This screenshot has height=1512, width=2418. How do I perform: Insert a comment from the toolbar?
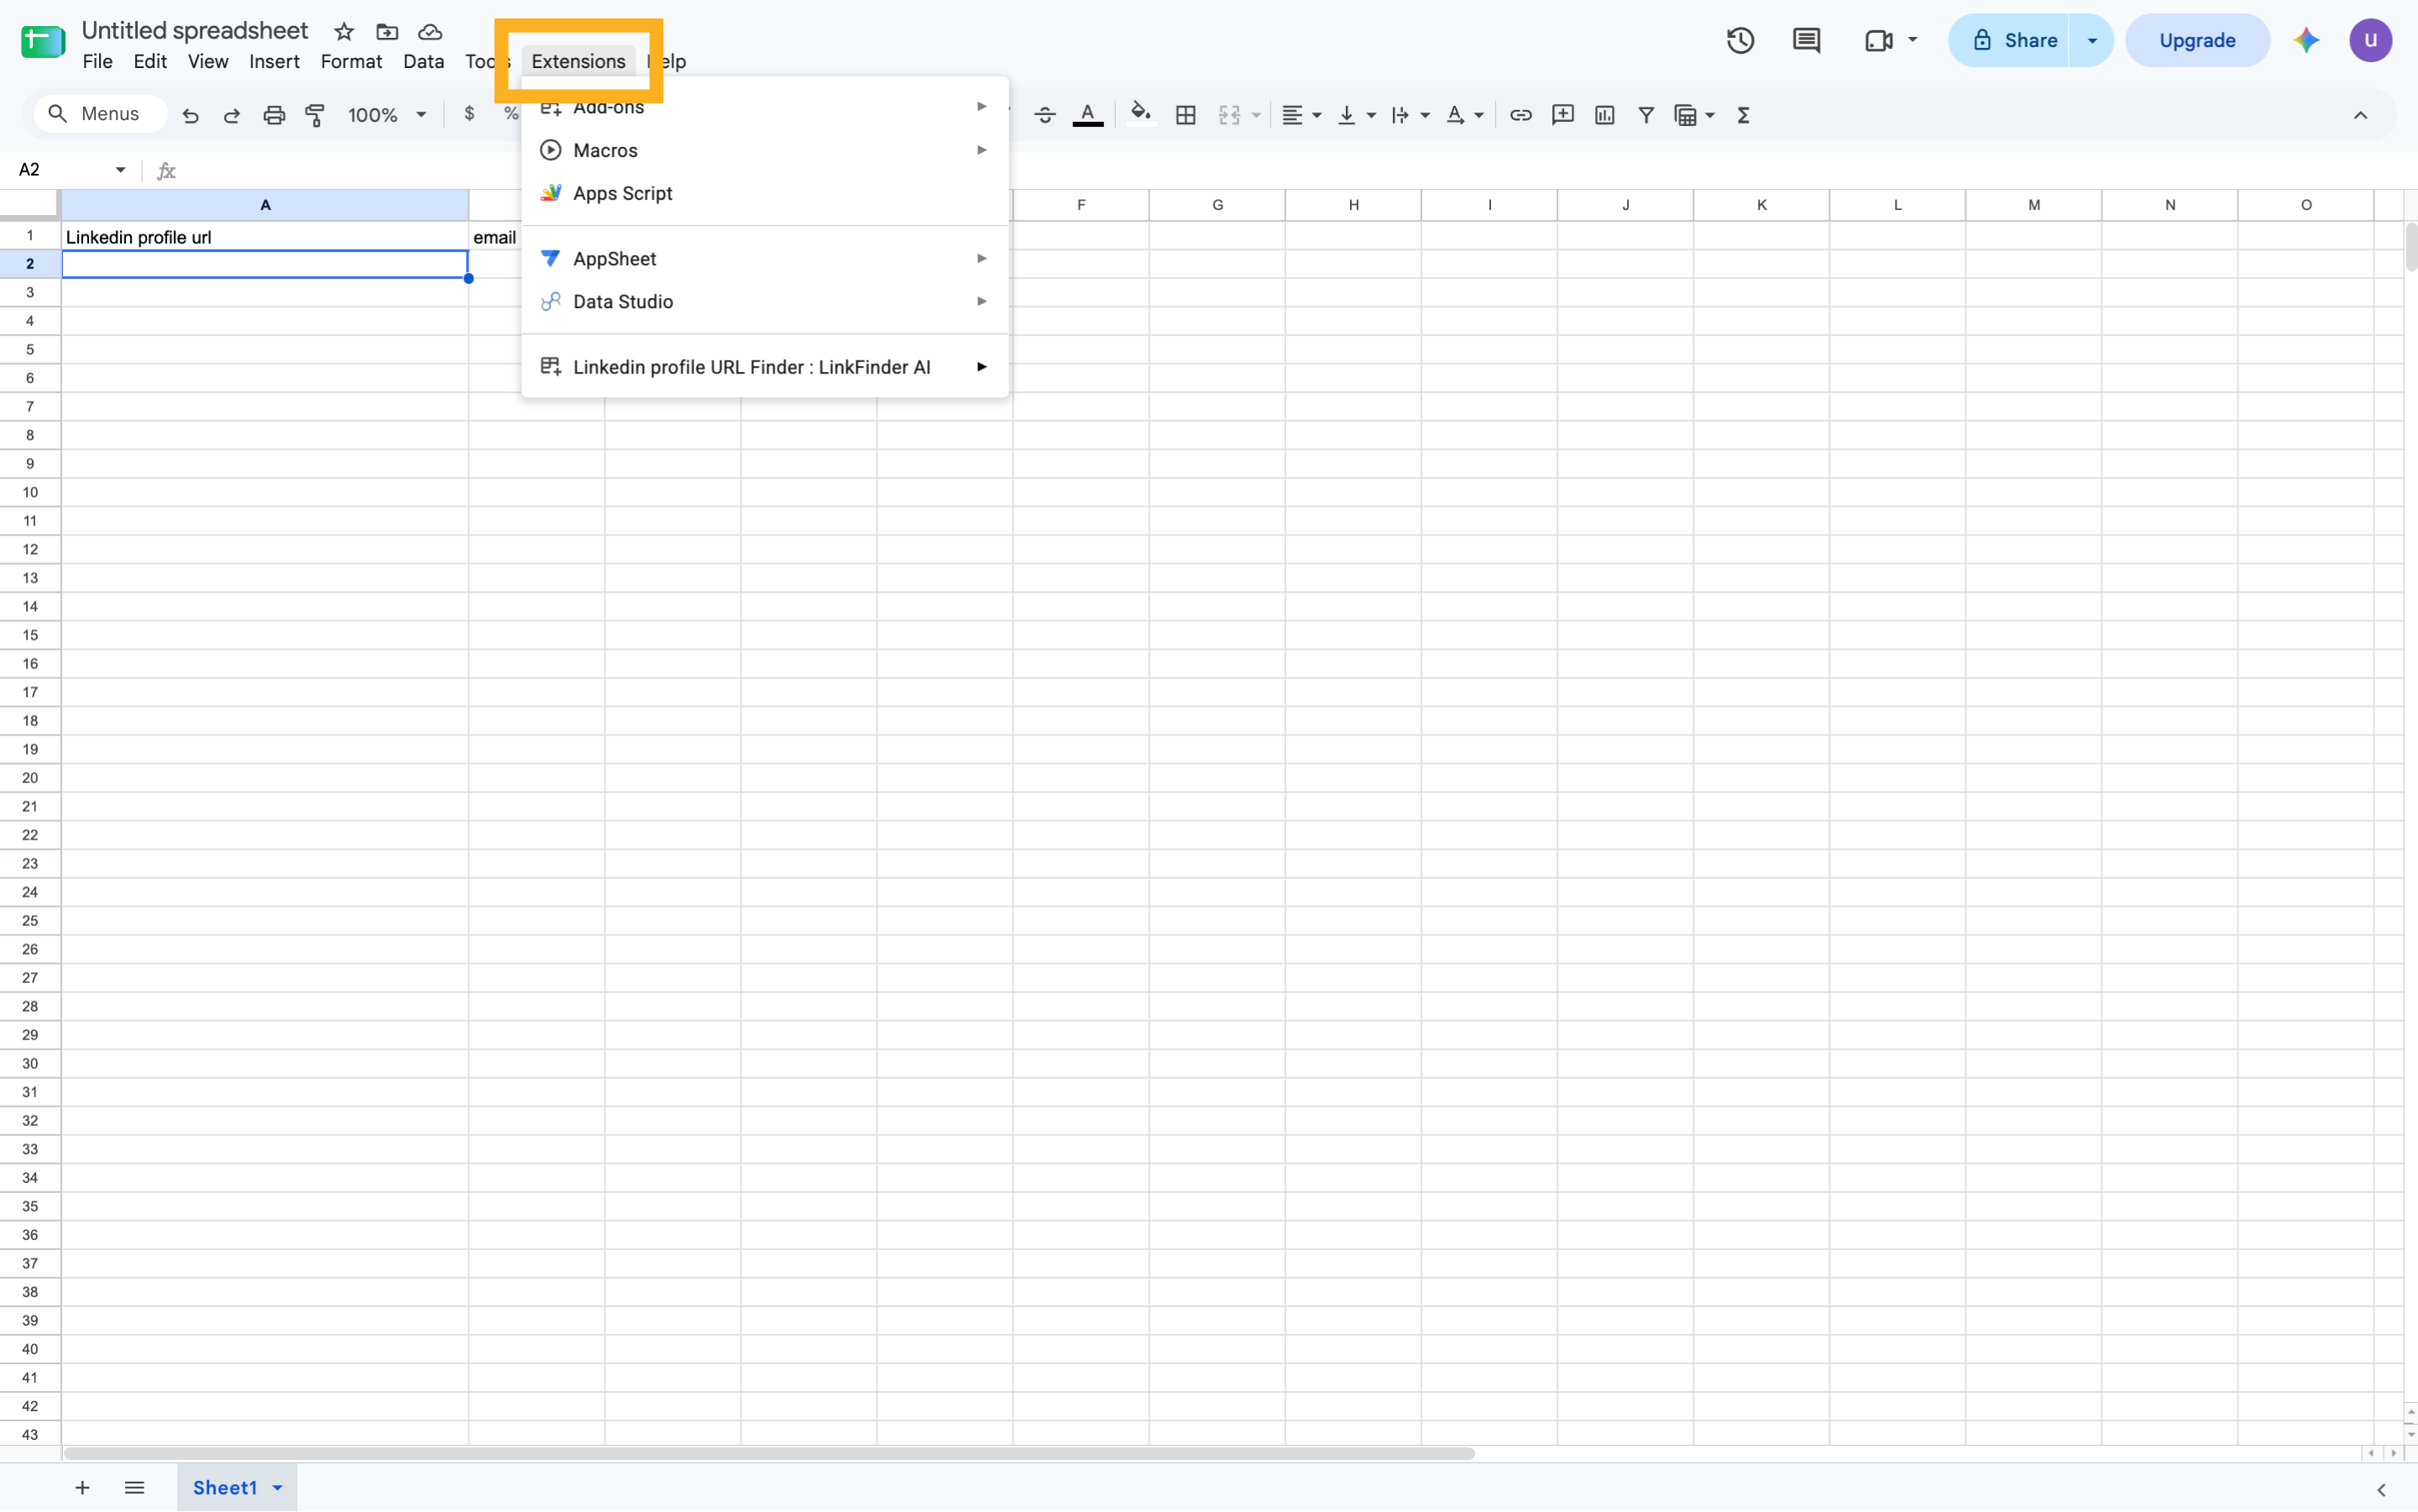[x=1563, y=115]
